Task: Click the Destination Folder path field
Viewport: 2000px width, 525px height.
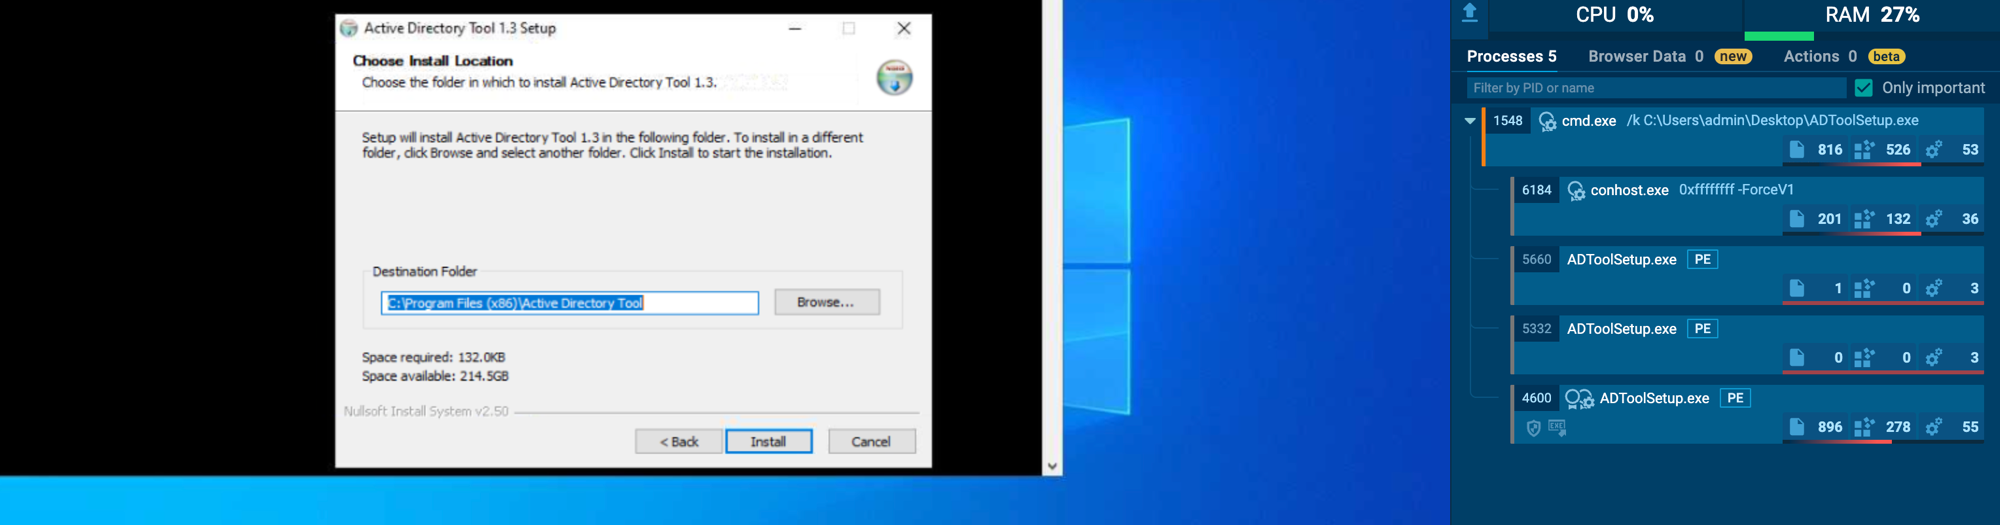Action: coord(569,303)
